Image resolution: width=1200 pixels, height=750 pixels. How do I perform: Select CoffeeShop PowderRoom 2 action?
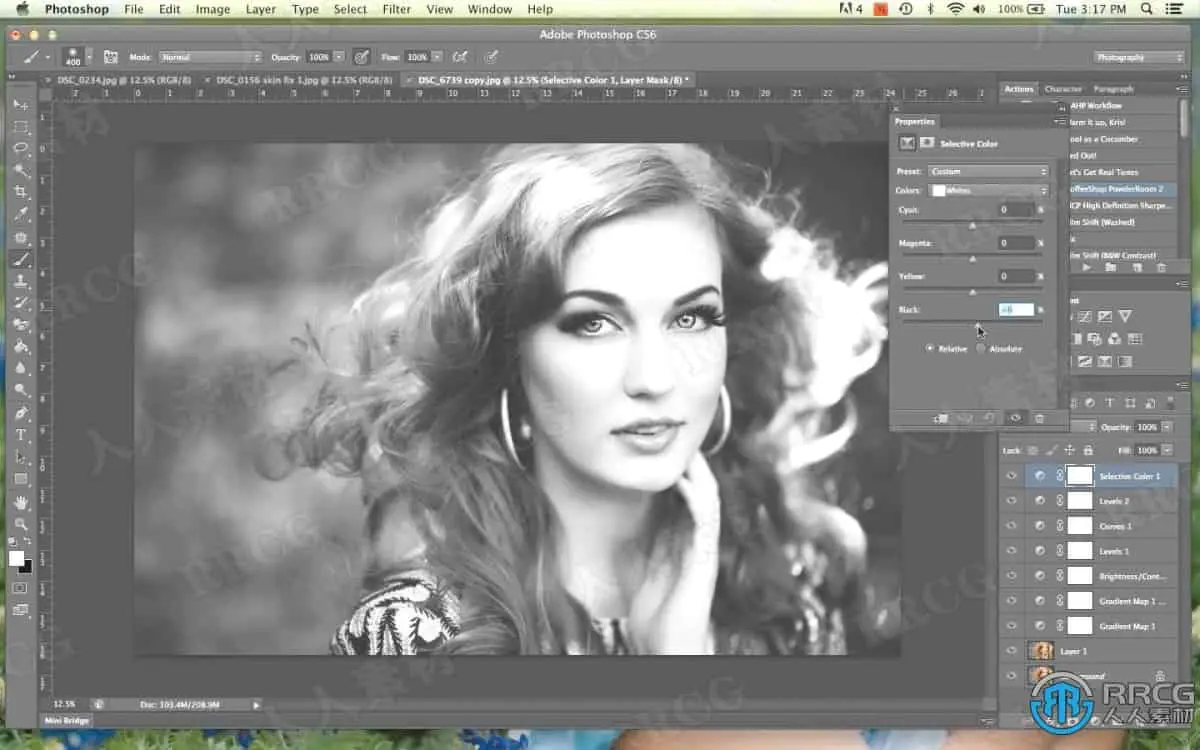tap(1122, 188)
